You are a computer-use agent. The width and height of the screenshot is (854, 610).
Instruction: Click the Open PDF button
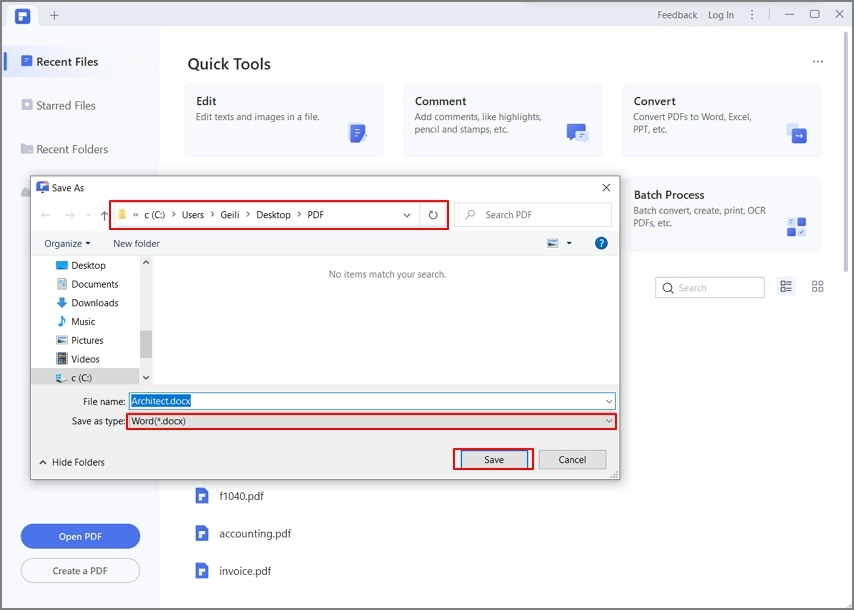pos(80,536)
